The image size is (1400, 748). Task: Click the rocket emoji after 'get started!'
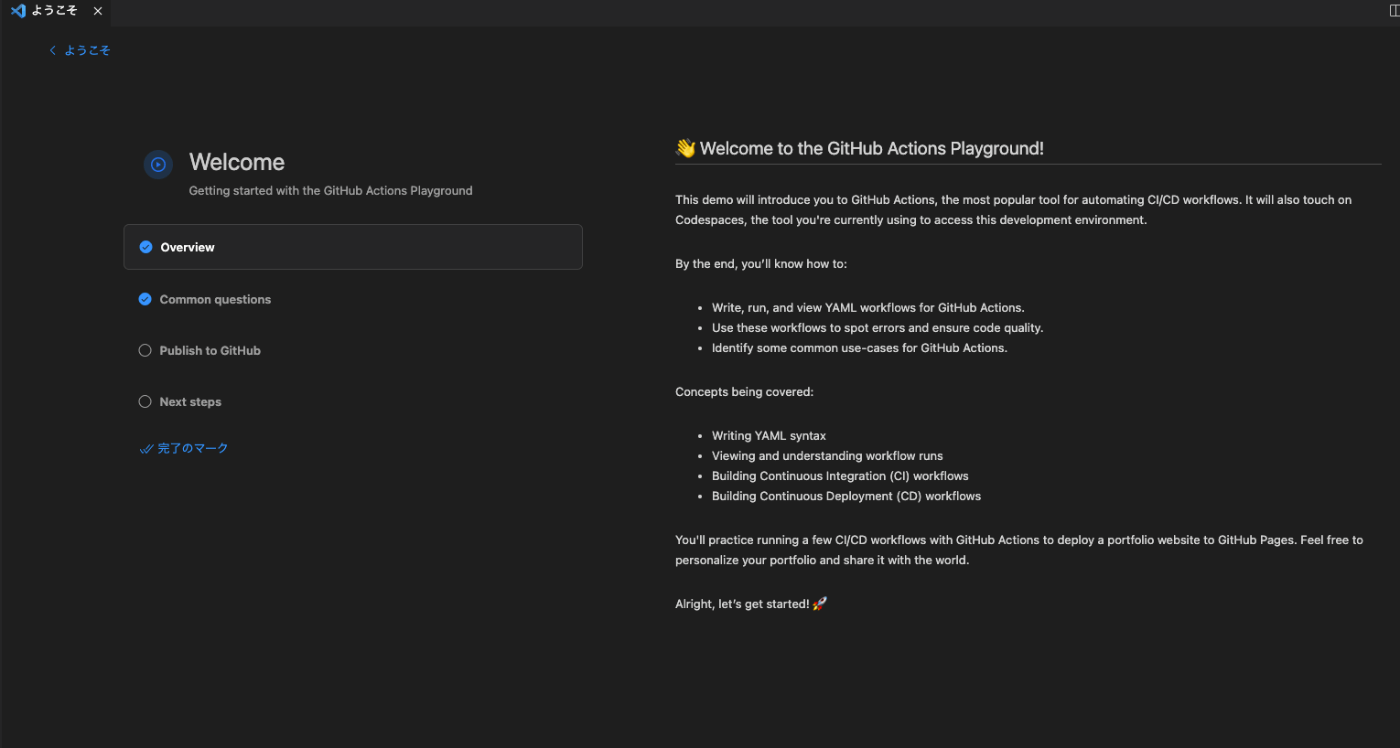pos(820,604)
